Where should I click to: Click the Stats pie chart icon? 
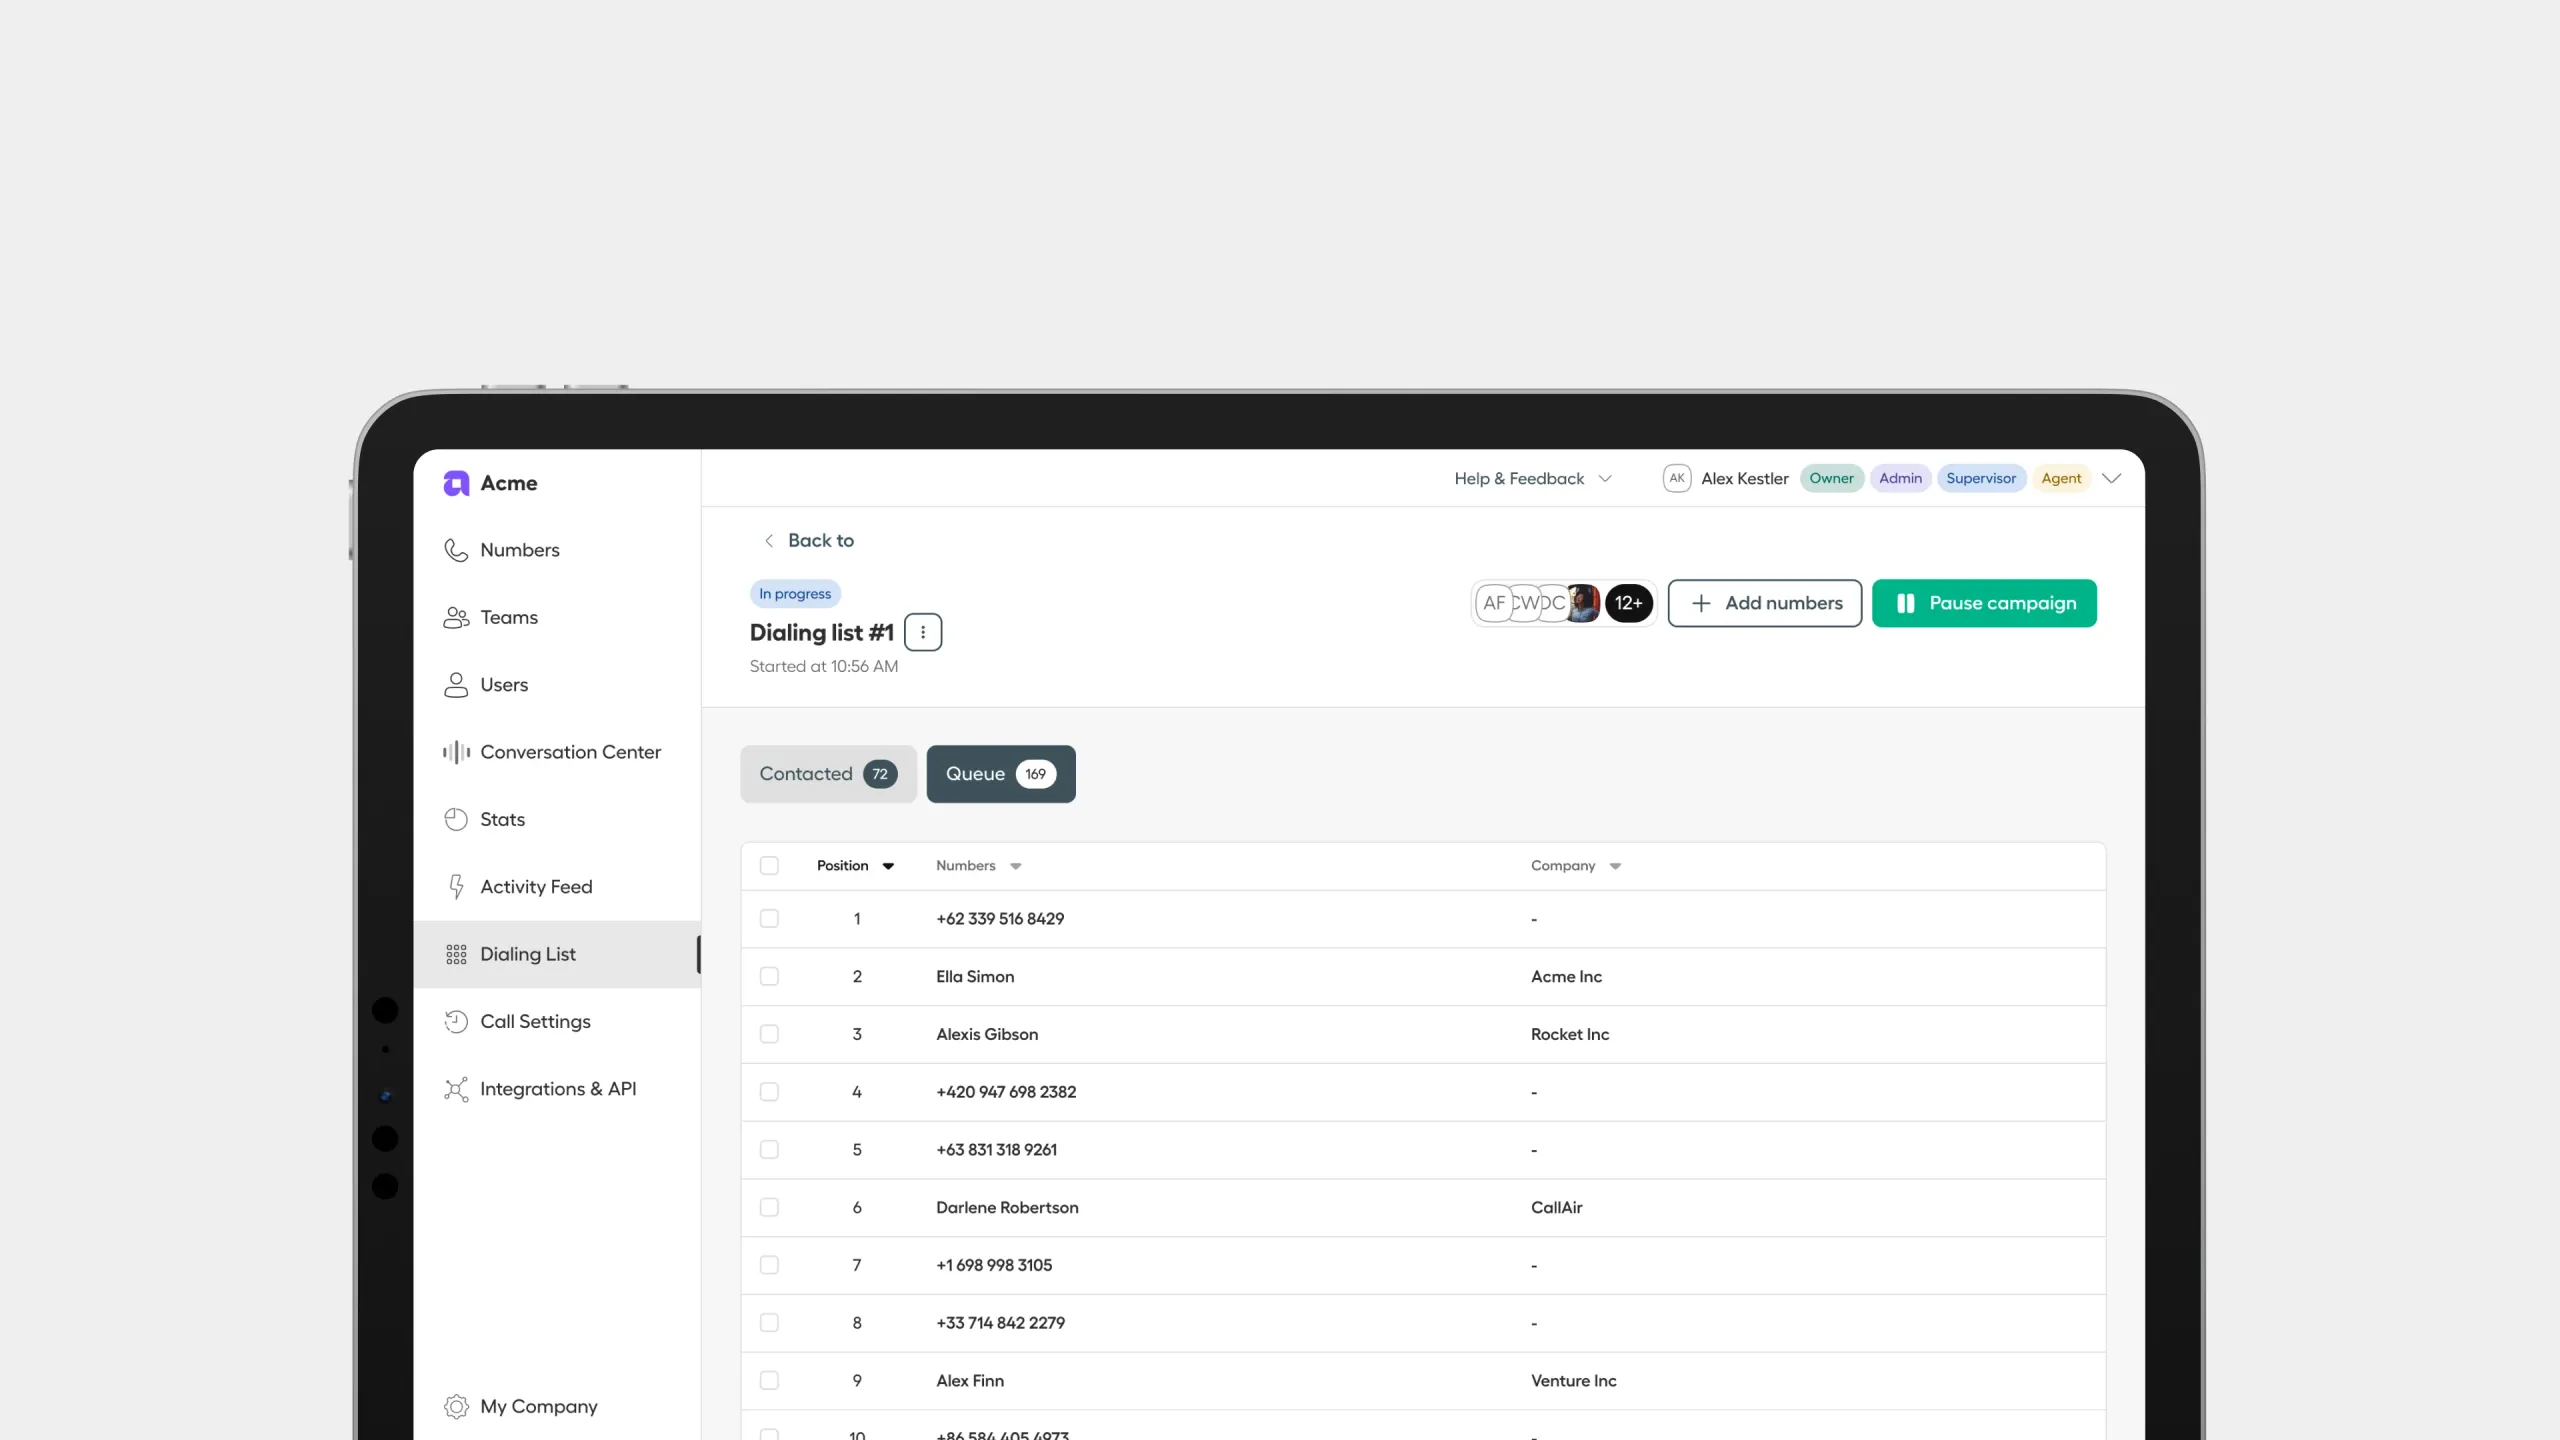[456, 819]
